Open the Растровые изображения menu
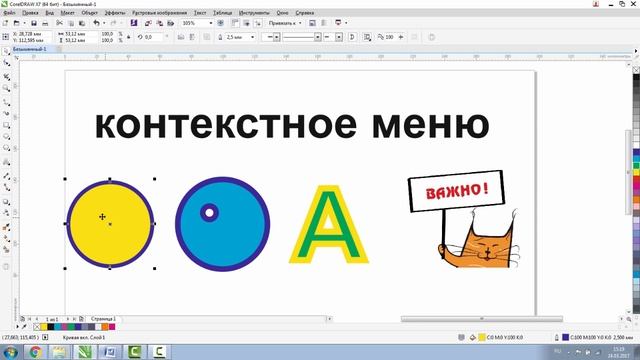640x360 pixels. [159, 13]
